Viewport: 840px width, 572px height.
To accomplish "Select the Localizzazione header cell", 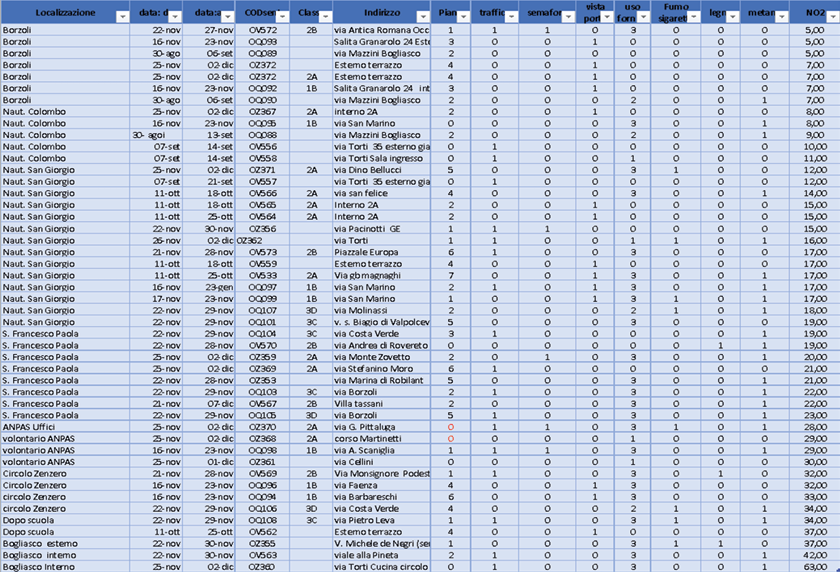I will pyautogui.click(x=65, y=12).
